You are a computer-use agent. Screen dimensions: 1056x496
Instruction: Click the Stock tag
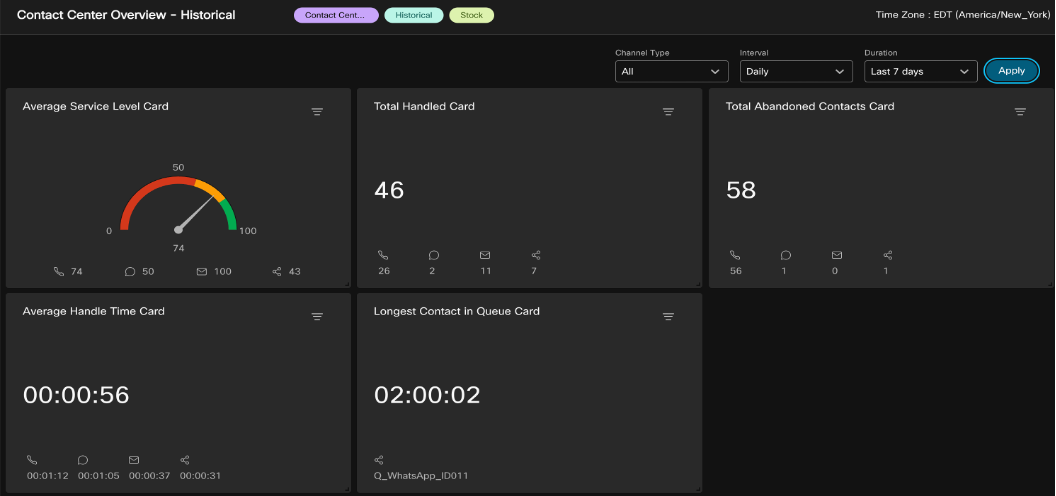[471, 16]
